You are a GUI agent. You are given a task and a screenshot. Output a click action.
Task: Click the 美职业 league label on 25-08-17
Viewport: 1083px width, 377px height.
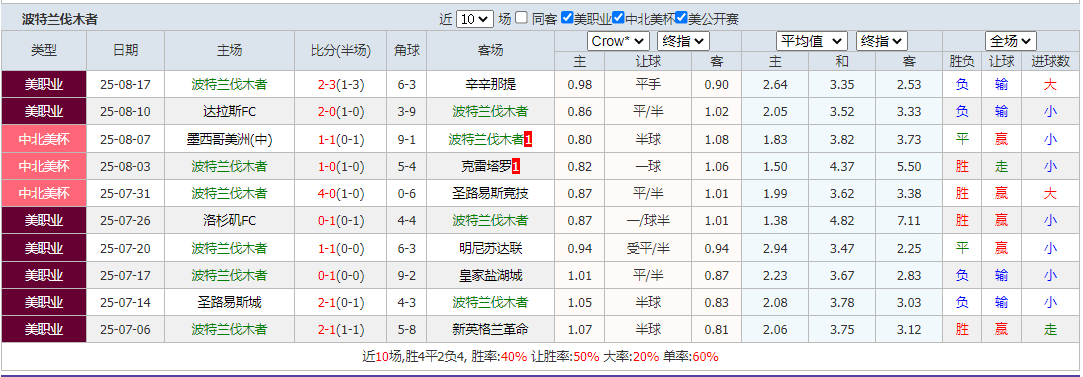point(44,85)
